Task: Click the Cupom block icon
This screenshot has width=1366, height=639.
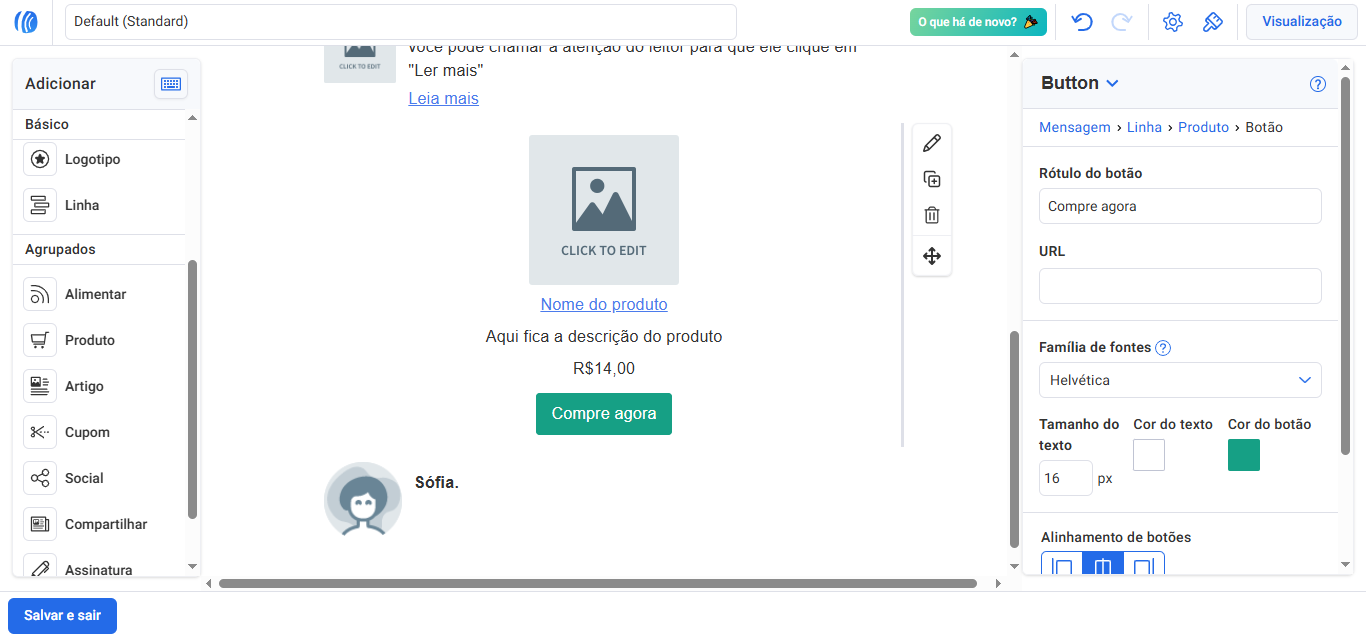Action: pyautogui.click(x=40, y=431)
